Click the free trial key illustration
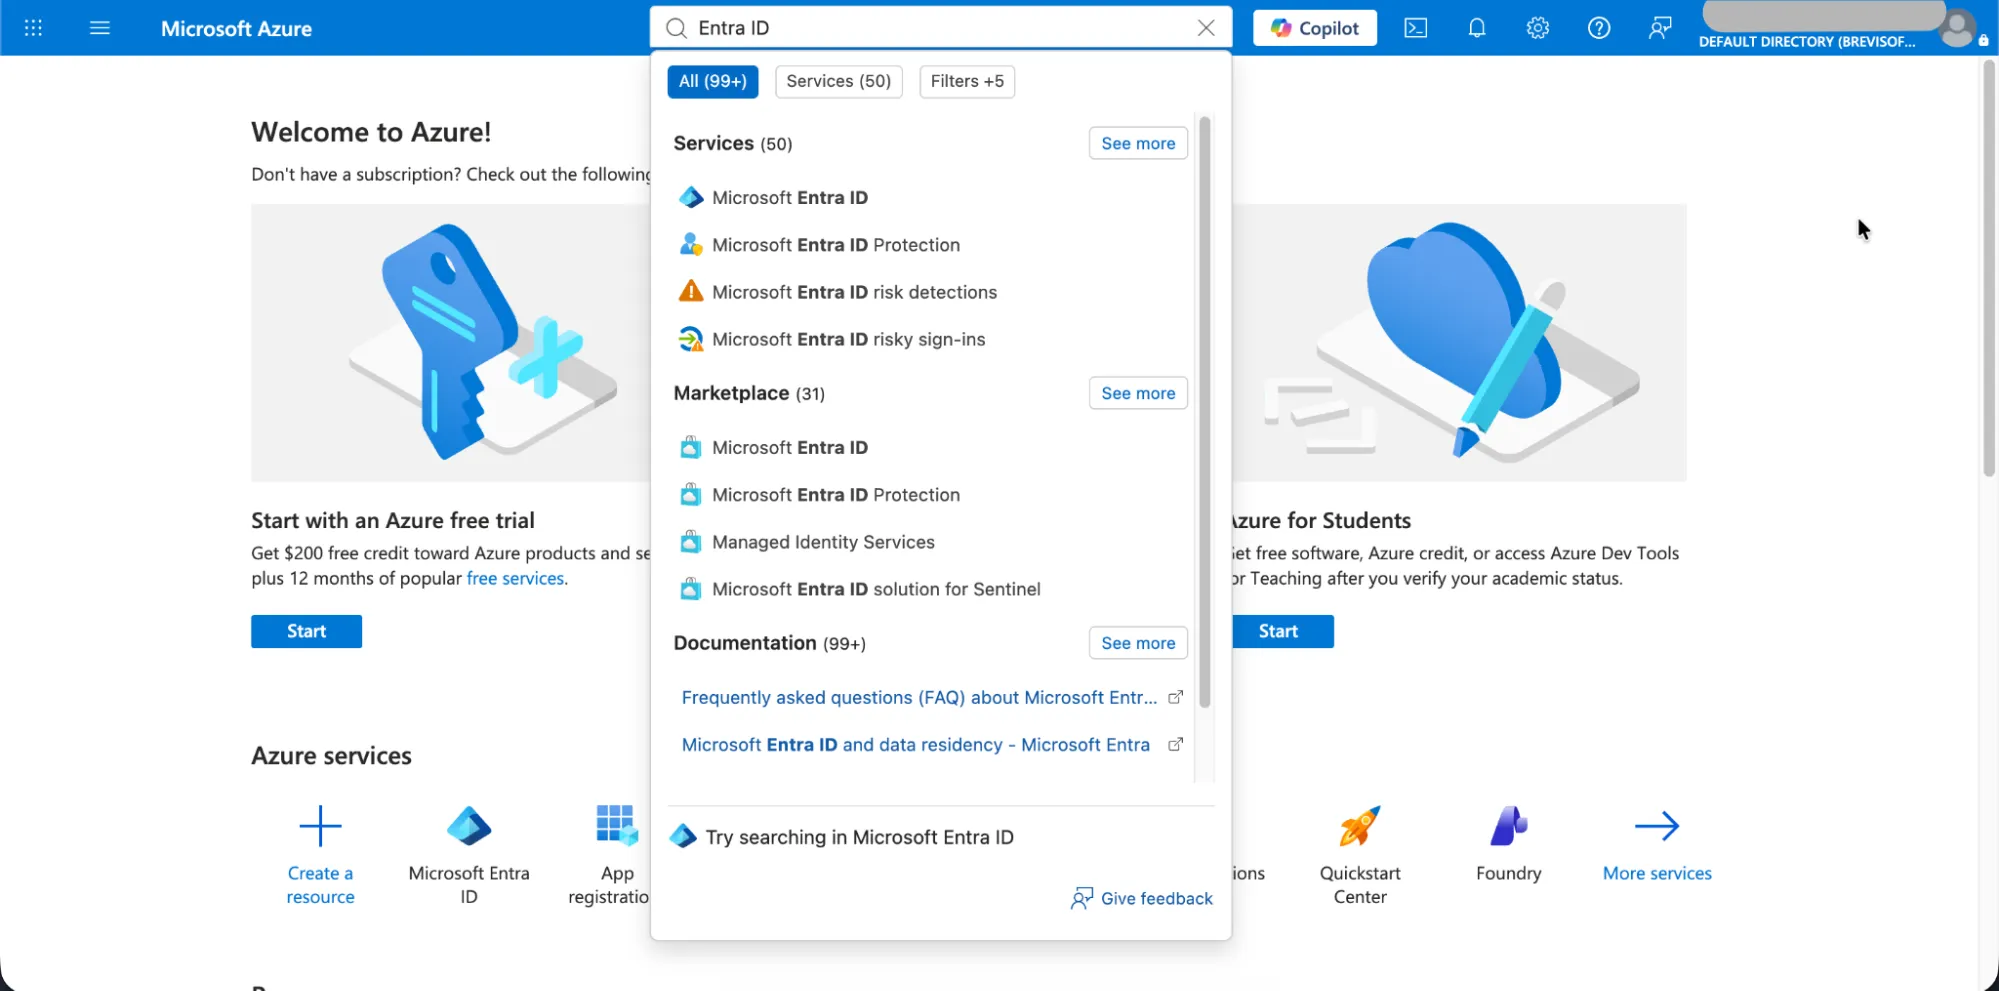Image resolution: width=1999 pixels, height=991 pixels. [451, 342]
